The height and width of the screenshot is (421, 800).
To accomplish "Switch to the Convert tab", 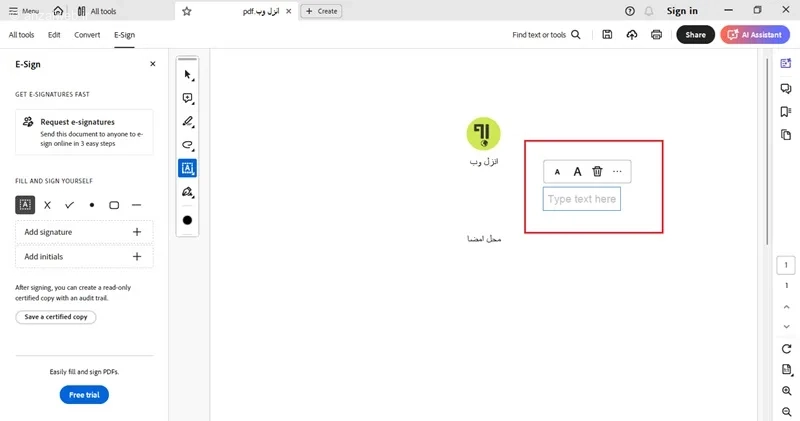I will [87, 35].
